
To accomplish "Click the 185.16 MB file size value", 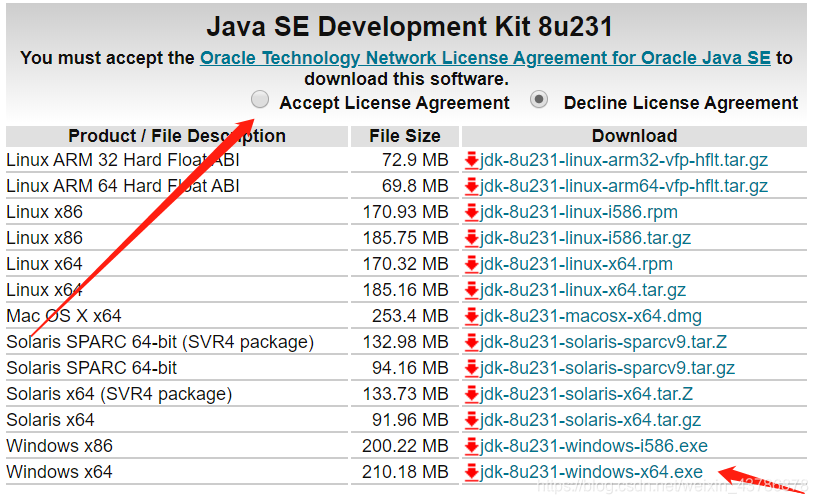I will (x=405, y=290).
